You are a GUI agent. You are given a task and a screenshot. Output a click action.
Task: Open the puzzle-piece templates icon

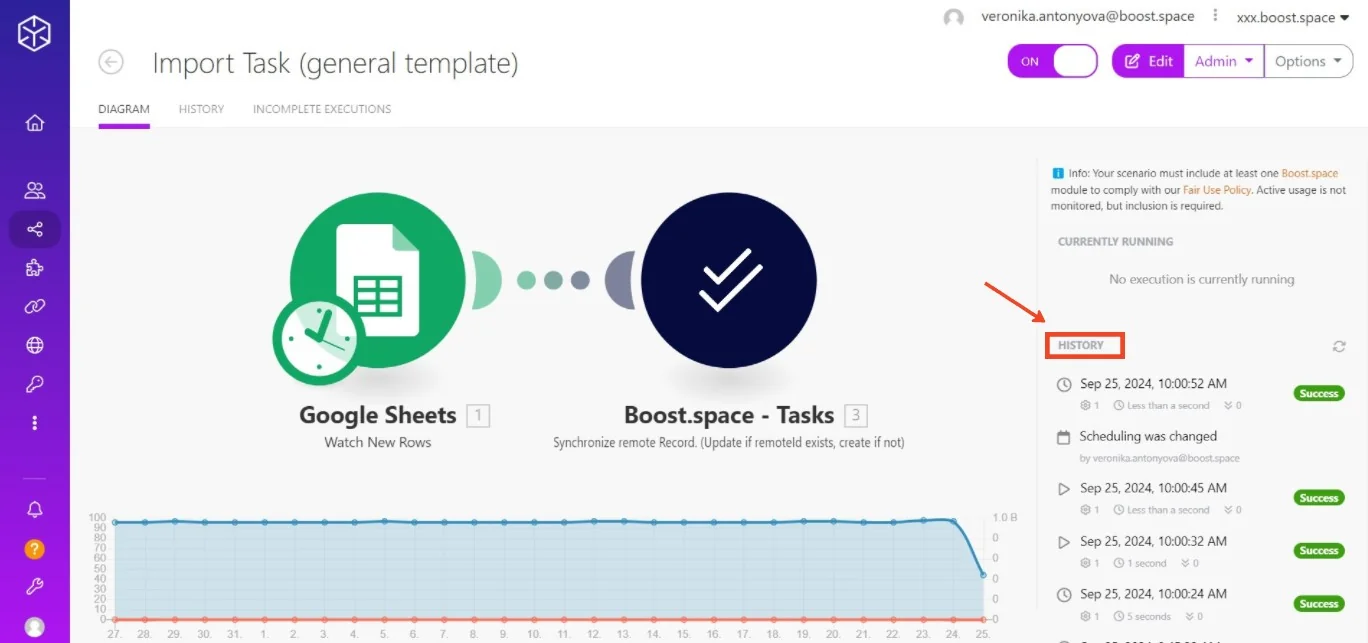tap(35, 268)
